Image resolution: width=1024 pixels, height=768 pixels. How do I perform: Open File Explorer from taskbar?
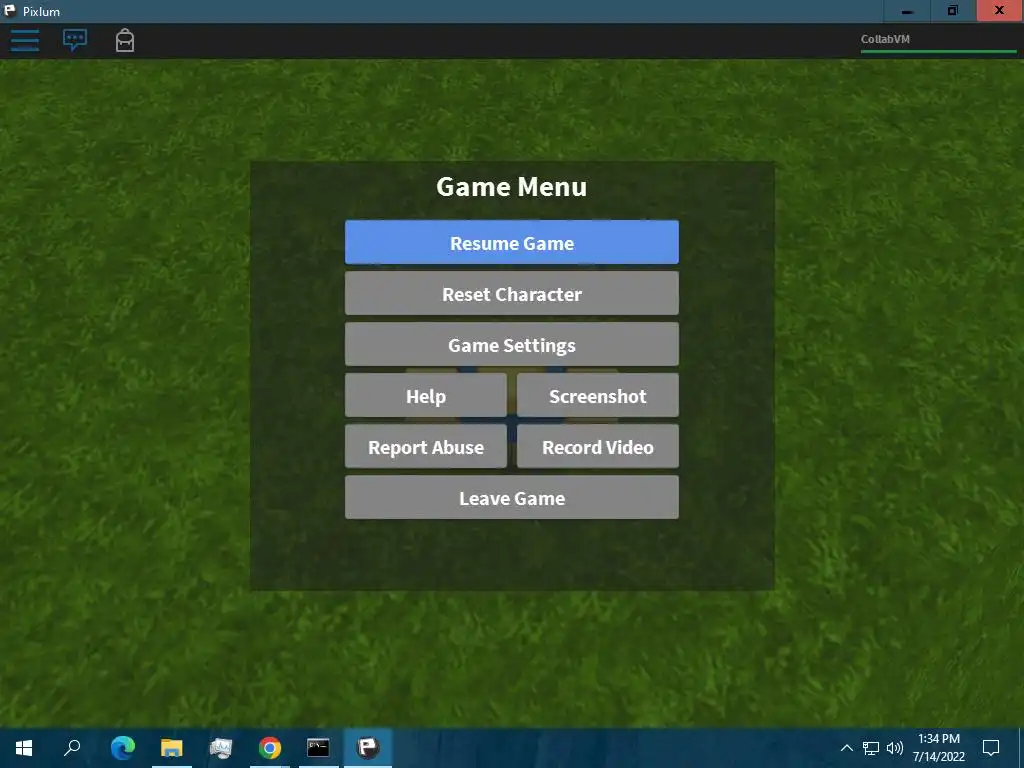pos(172,748)
